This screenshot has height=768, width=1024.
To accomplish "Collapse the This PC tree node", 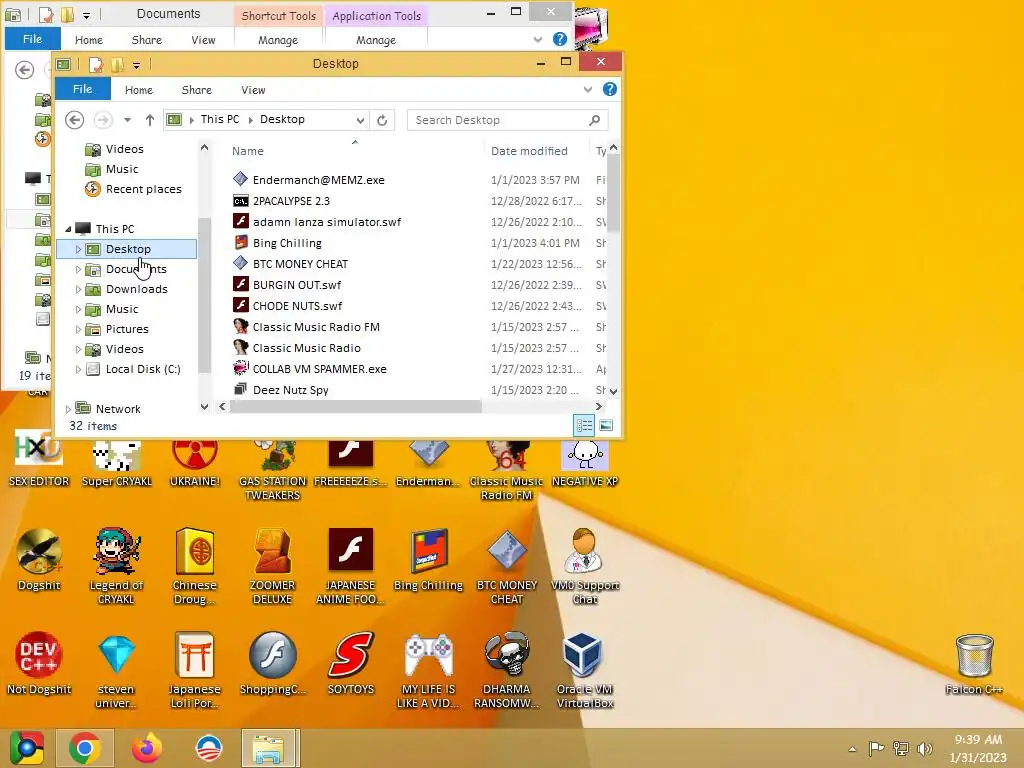I will point(68,229).
